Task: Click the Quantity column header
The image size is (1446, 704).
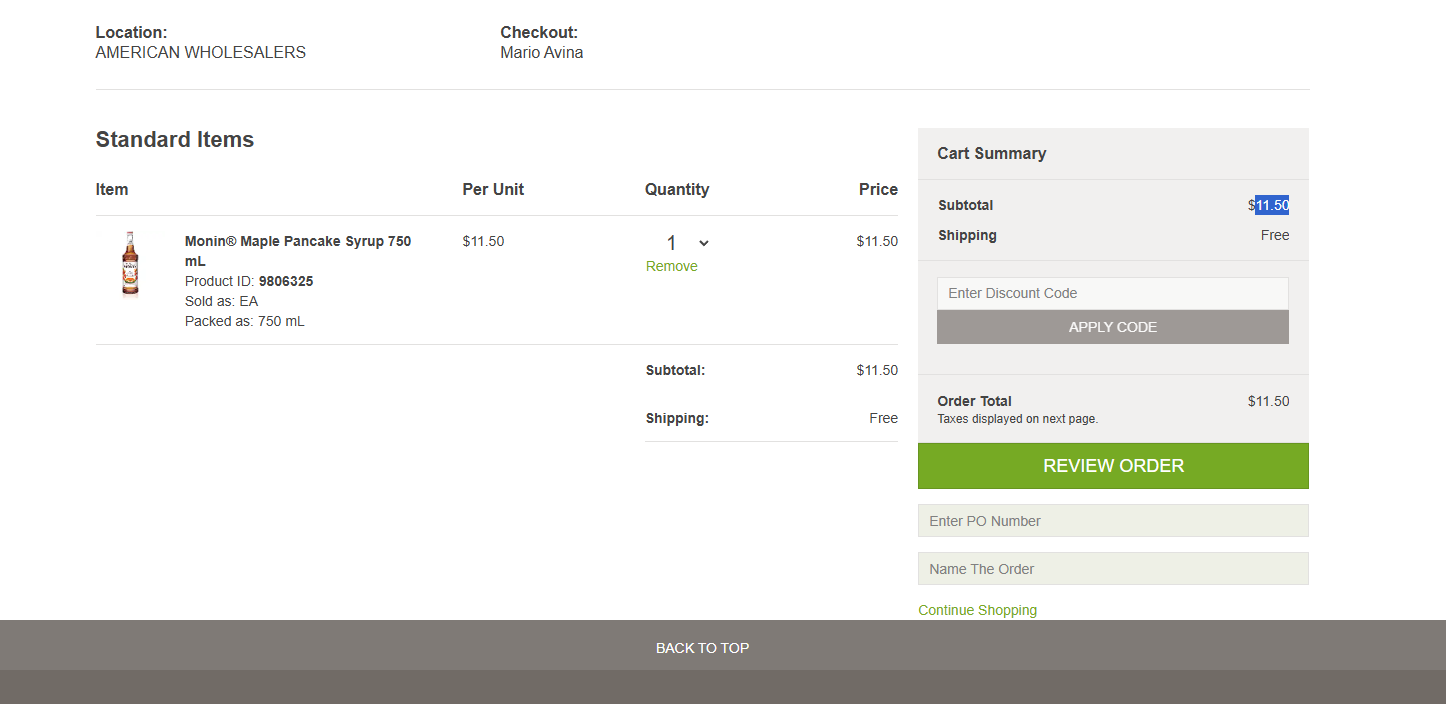Action: pyautogui.click(x=677, y=189)
